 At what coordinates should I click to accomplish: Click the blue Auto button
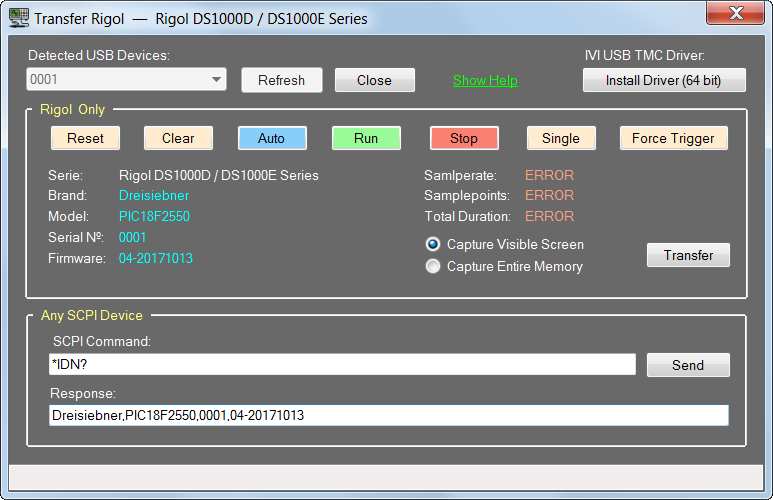272,138
